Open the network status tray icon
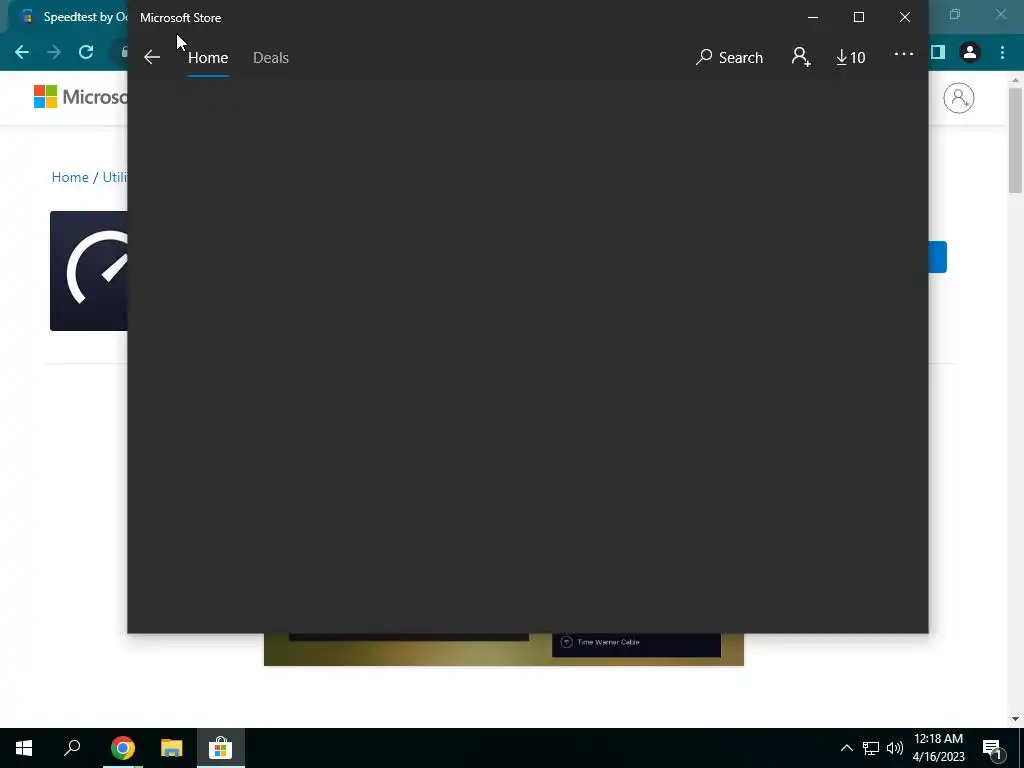The width and height of the screenshot is (1024, 768). pyautogui.click(x=871, y=748)
